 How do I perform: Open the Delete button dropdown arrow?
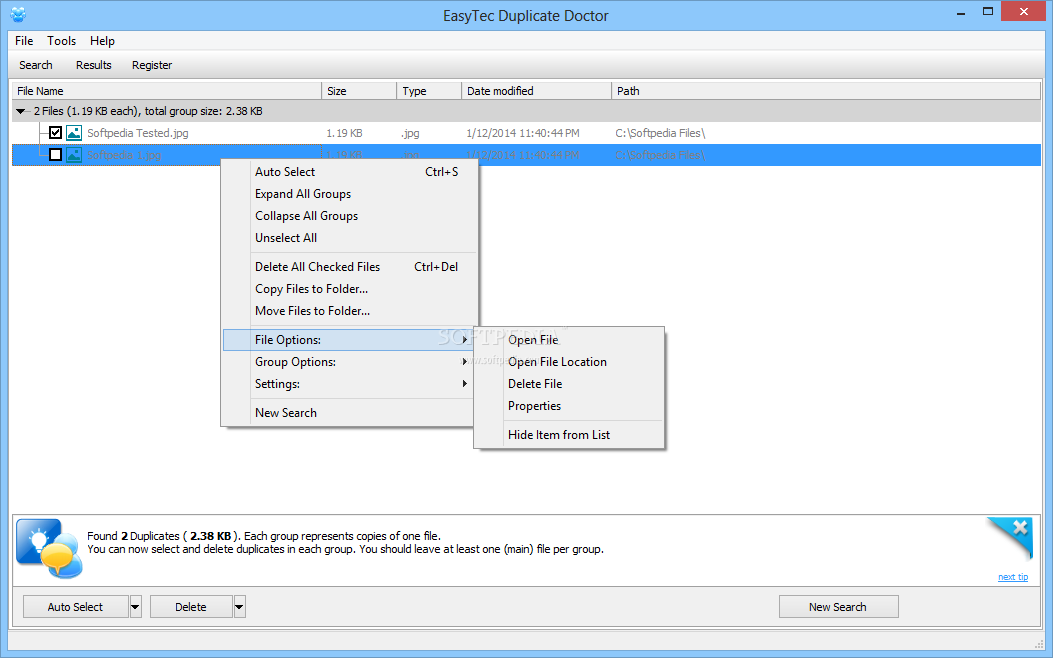click(240, 607)
